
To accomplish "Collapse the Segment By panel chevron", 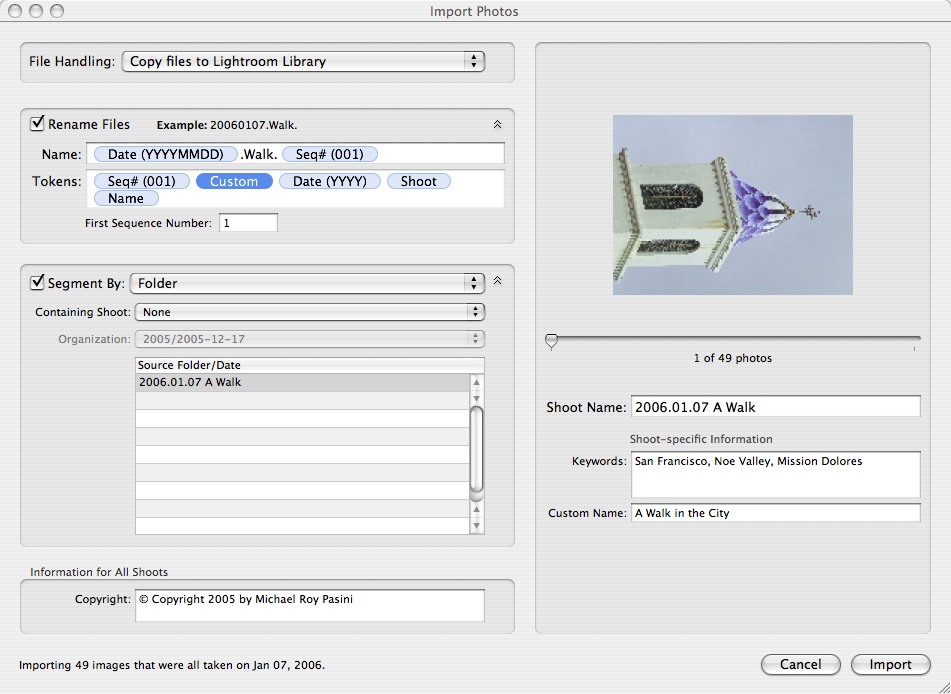I will pyautogui.click(x=497, y=282).
